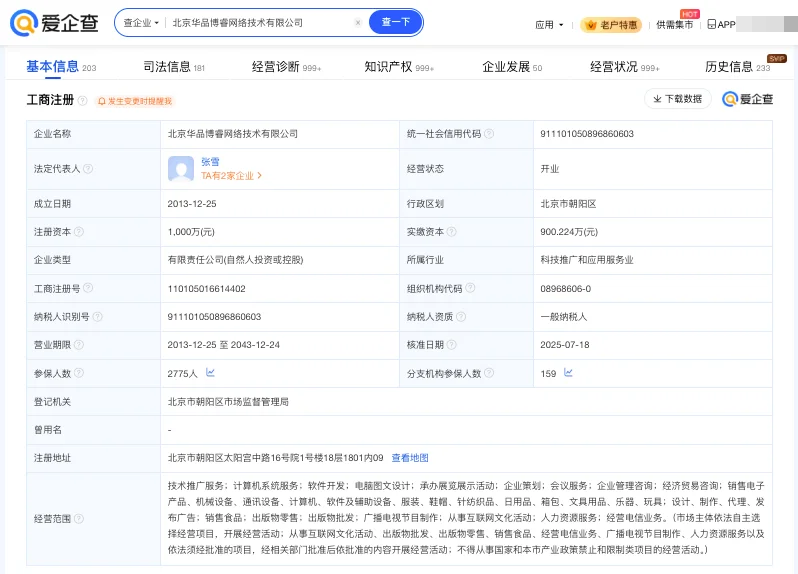Viewport: 798px width, 574px height.
Task: Click help icon next to 注册资本
Action: (x=79, y=232)
